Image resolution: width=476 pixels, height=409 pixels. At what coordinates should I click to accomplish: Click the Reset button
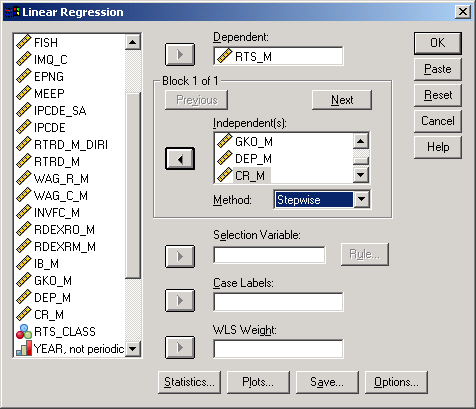coord(438,95)
